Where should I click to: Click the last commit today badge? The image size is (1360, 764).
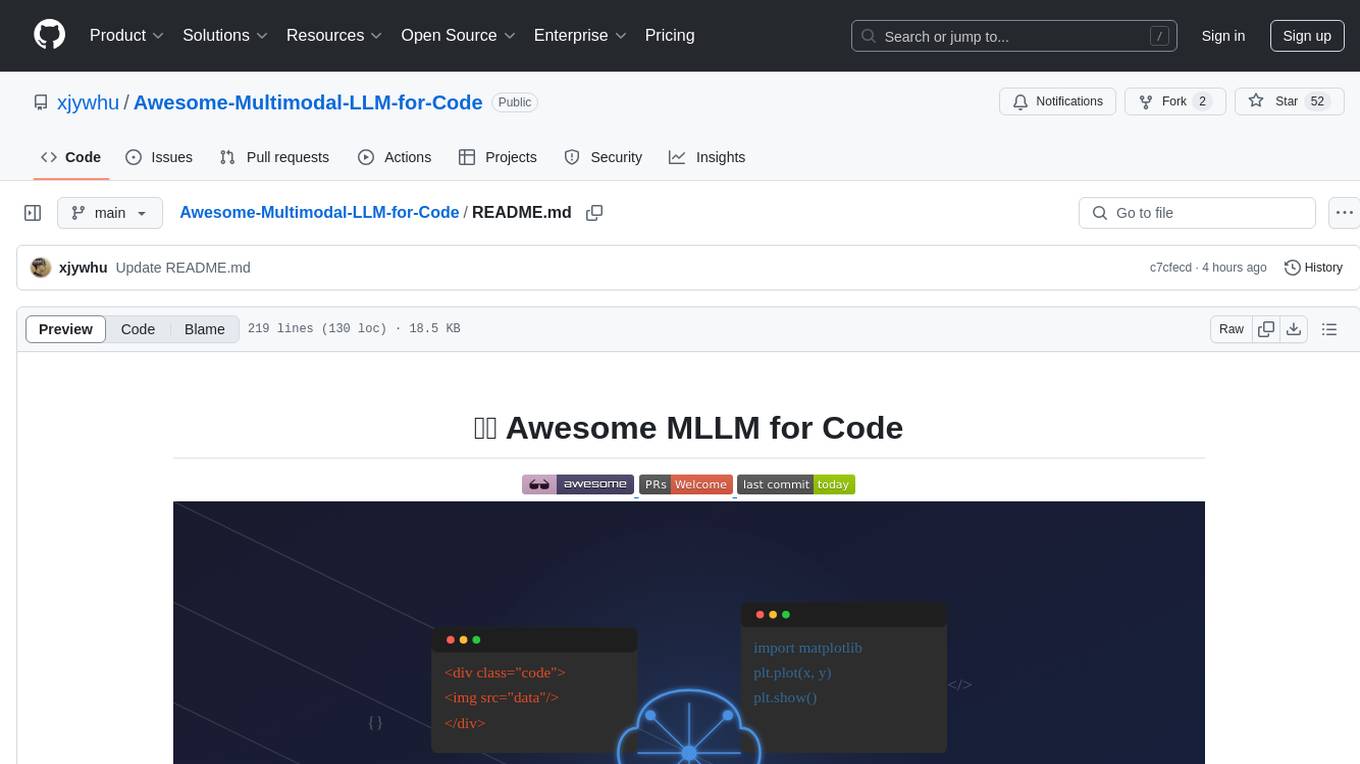(x=796, y=484)
